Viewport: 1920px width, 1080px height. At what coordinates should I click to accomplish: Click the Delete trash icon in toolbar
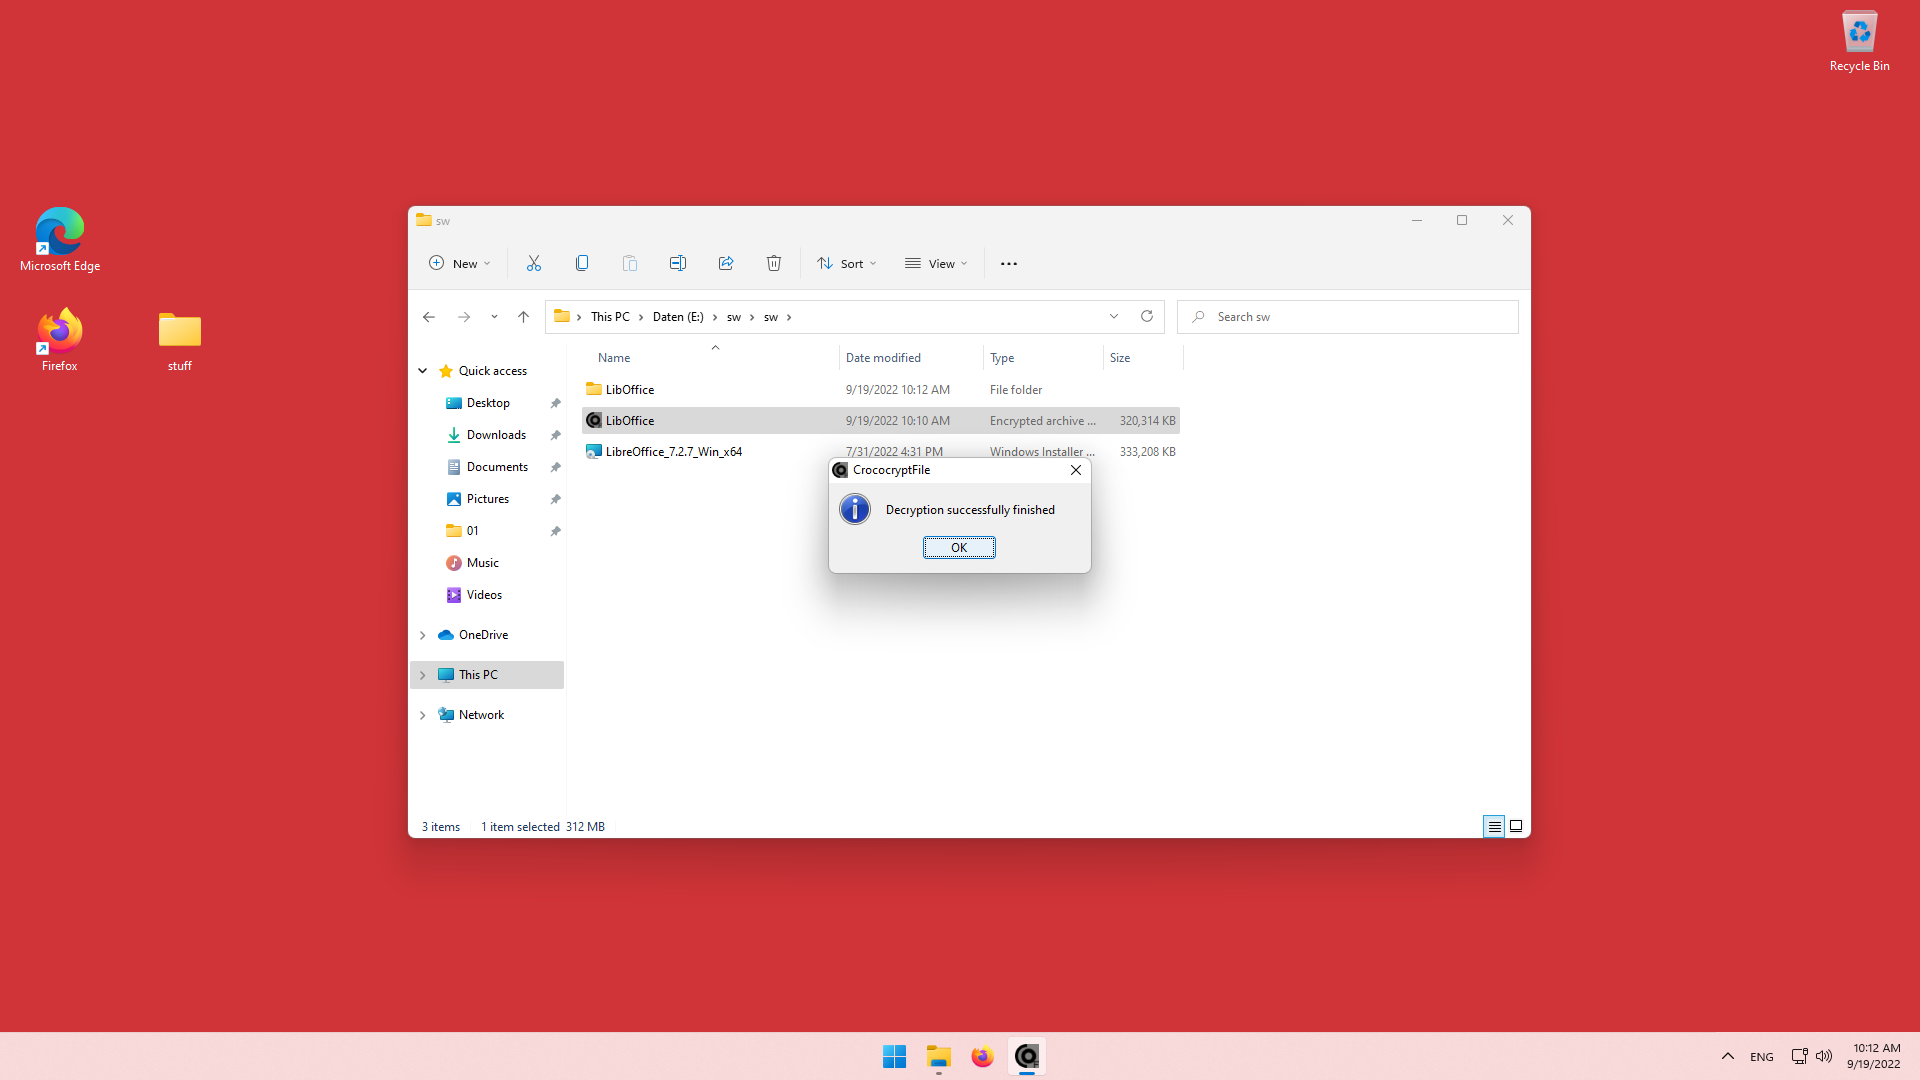tap(774, 263)
